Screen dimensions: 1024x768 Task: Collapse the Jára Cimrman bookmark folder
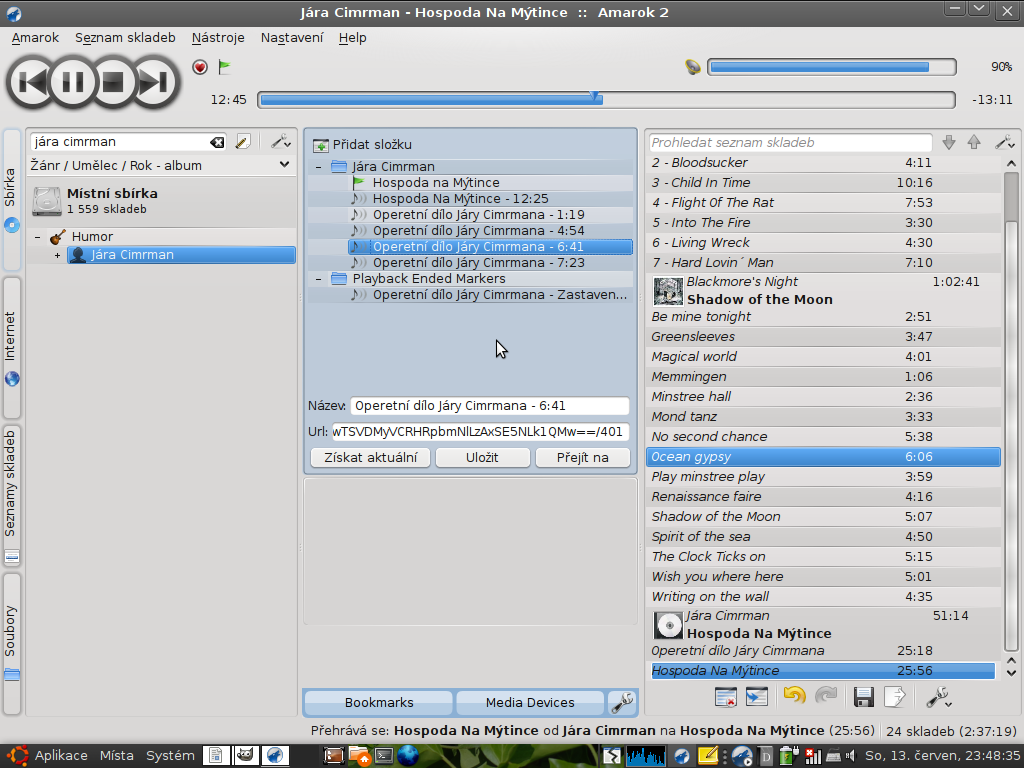(319, 167)
